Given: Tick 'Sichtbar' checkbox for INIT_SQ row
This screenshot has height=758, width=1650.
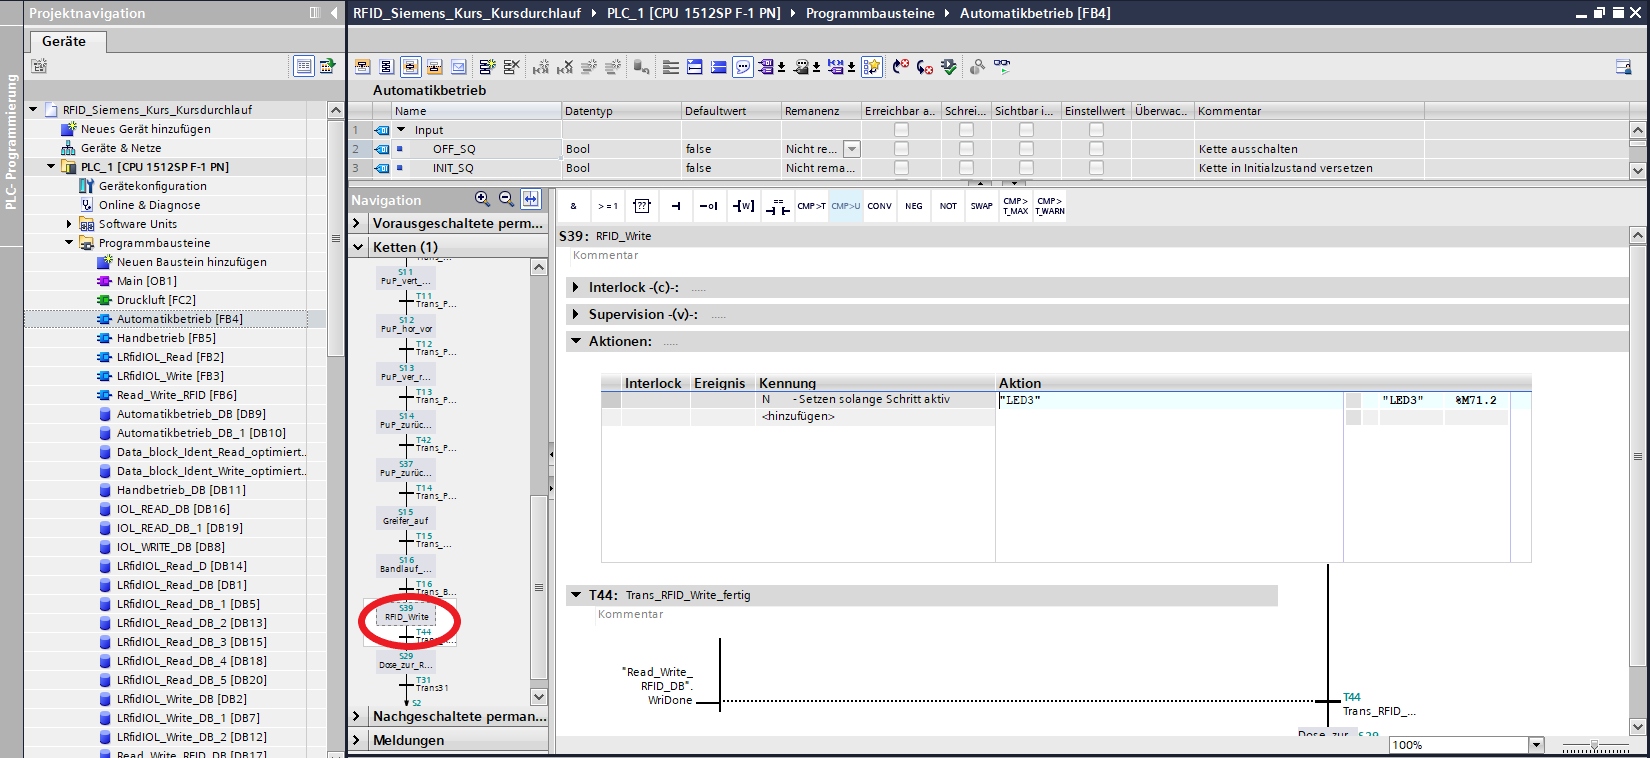Looking at the screenshot, I should point(1026,168).
